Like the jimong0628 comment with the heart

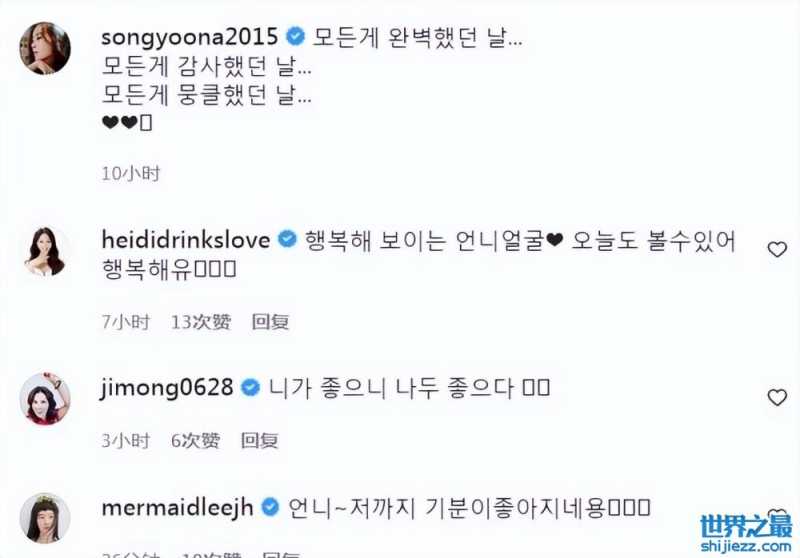point(777,397)
